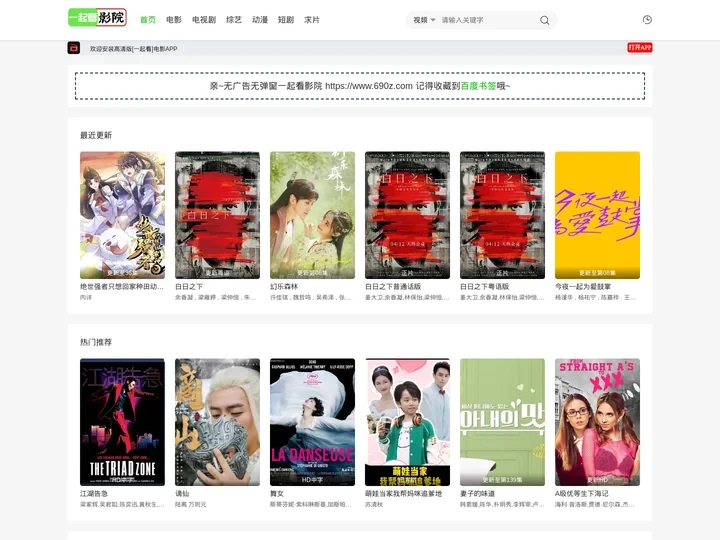Click the 一起看影院 site logo

[97, 17]
